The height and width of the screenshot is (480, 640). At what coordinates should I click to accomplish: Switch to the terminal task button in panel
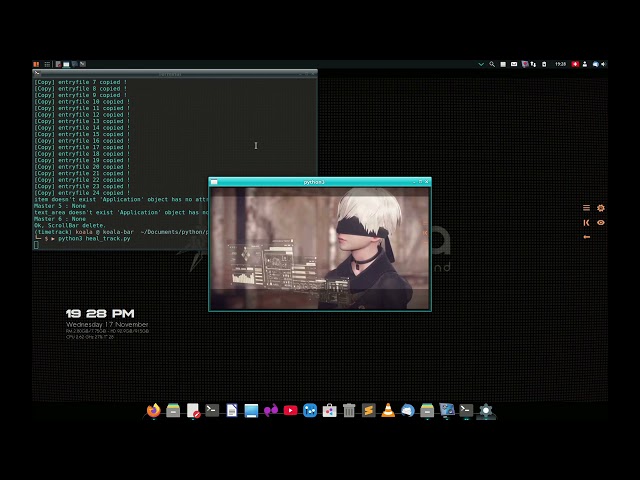[x=83, y=64]
